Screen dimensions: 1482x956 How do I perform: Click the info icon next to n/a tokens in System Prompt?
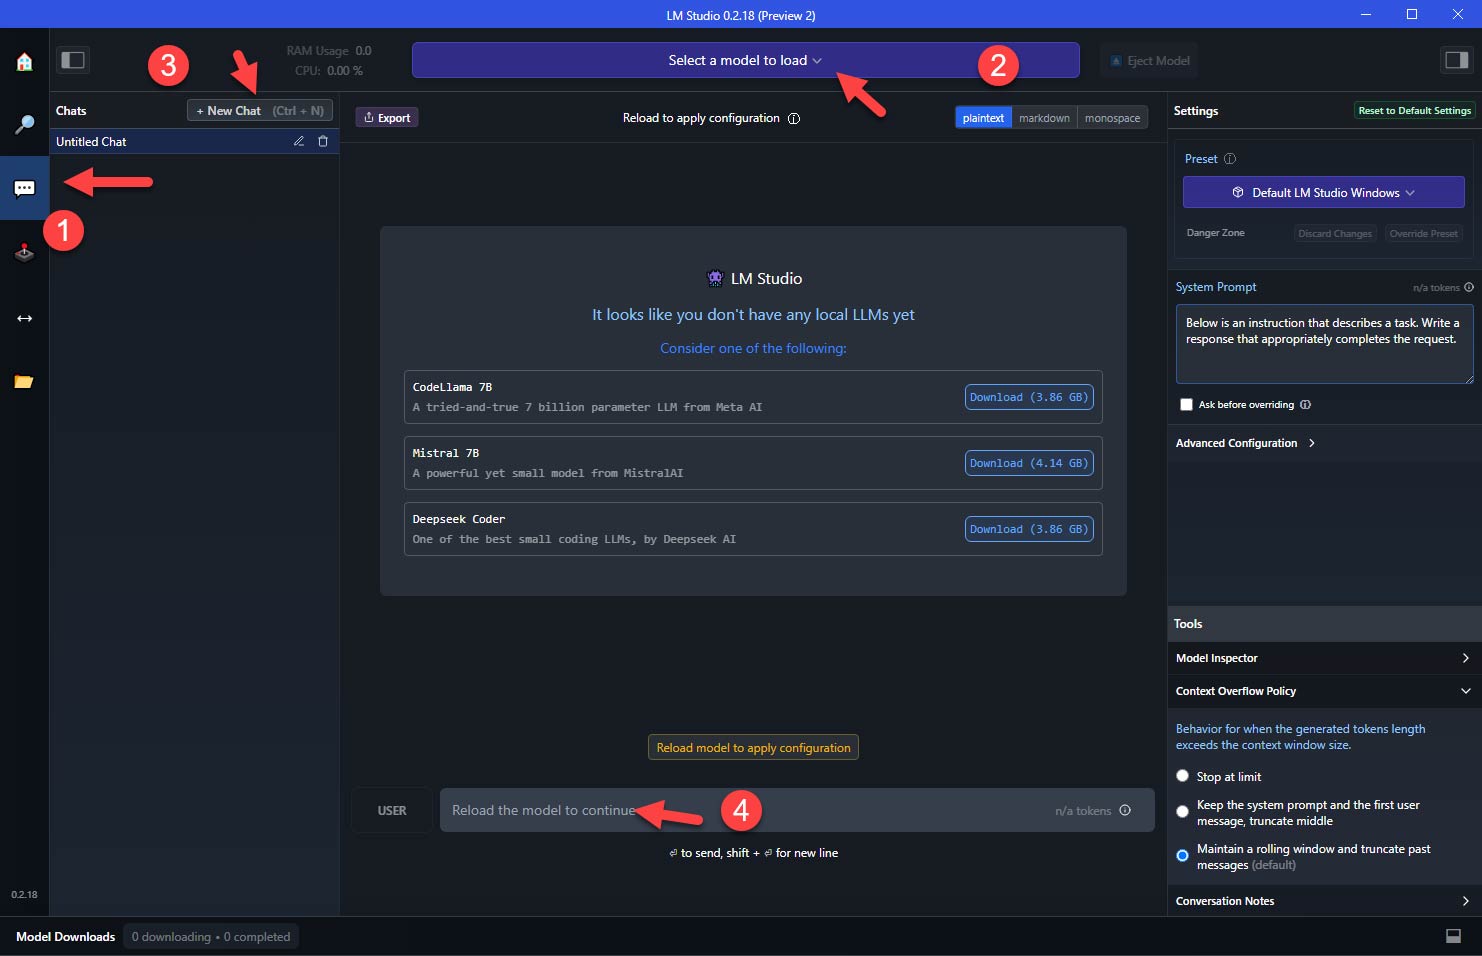point(1469,287)
